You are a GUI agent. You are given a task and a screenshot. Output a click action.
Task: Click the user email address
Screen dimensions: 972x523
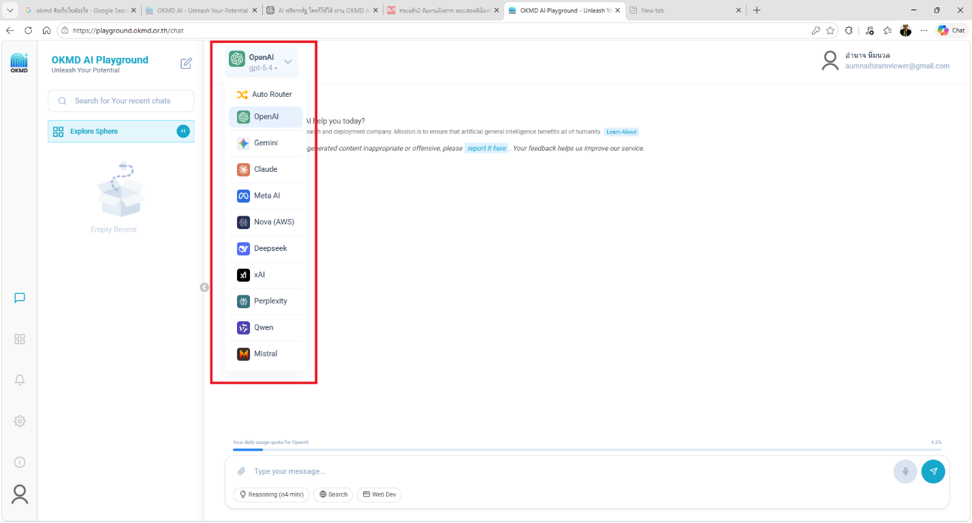(x=897, y=66)
